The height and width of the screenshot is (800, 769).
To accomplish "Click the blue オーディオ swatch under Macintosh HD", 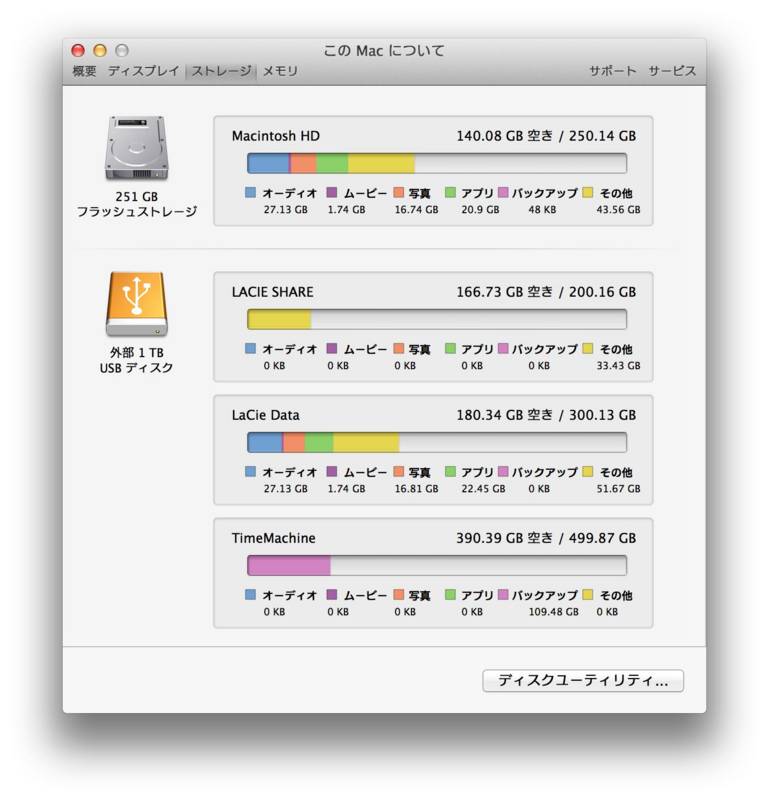I will click(250, 192).
